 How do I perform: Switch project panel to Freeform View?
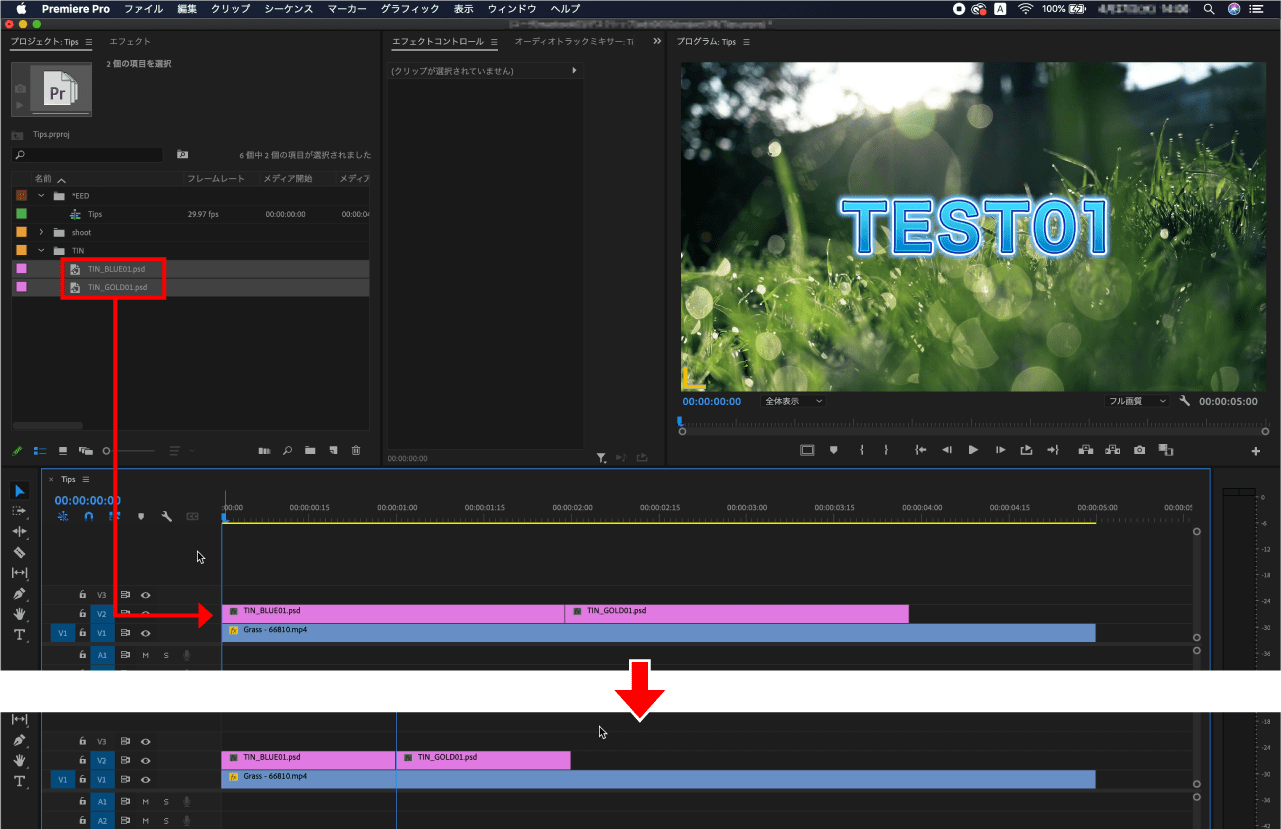tap(86, 451)
